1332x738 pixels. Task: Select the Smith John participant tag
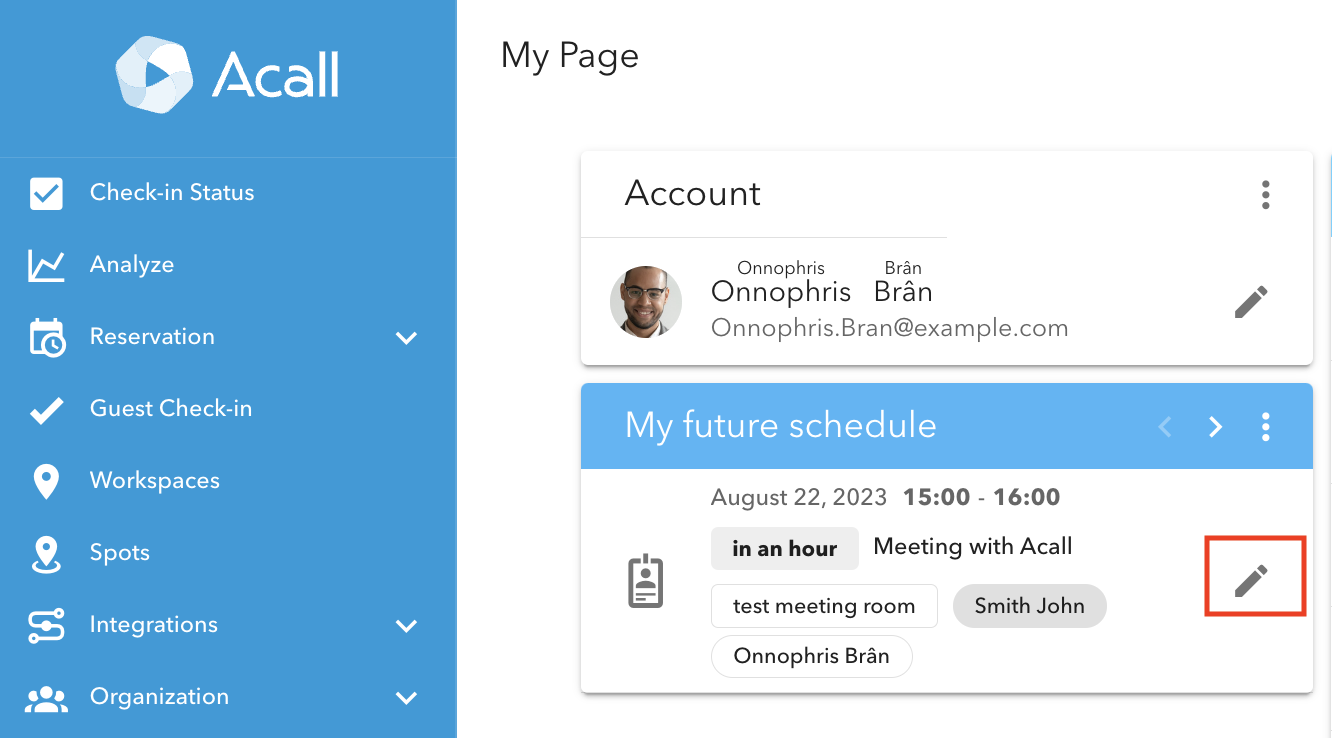(1029, 606)
